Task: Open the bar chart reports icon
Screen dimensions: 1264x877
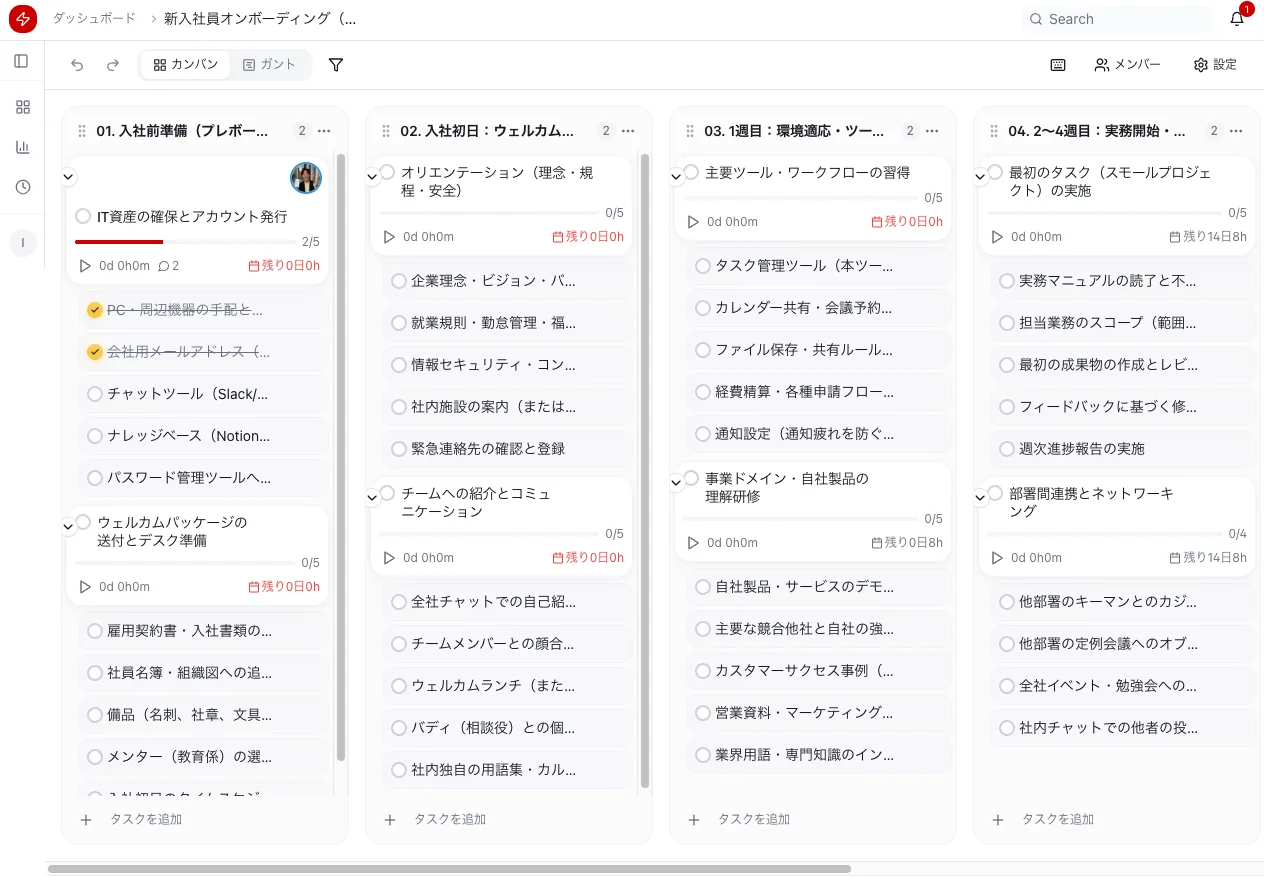Action: 23,147
